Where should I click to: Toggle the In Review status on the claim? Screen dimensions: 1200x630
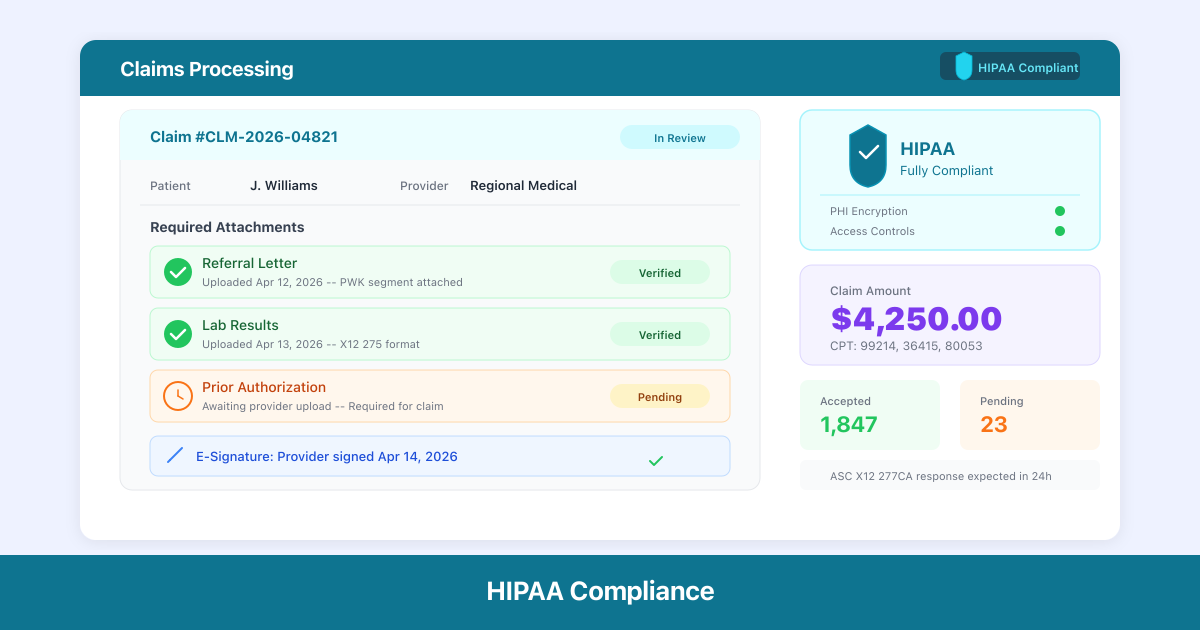680,137
